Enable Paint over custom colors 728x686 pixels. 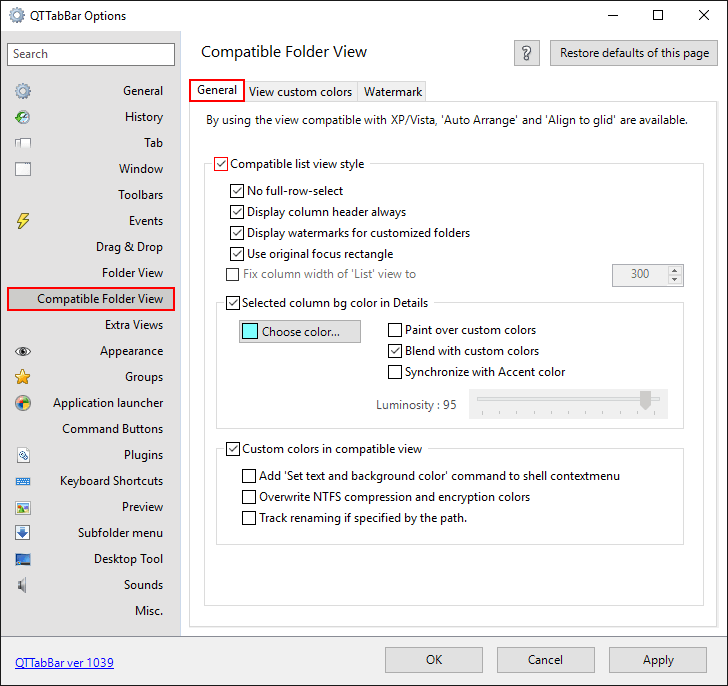[395, 330]
